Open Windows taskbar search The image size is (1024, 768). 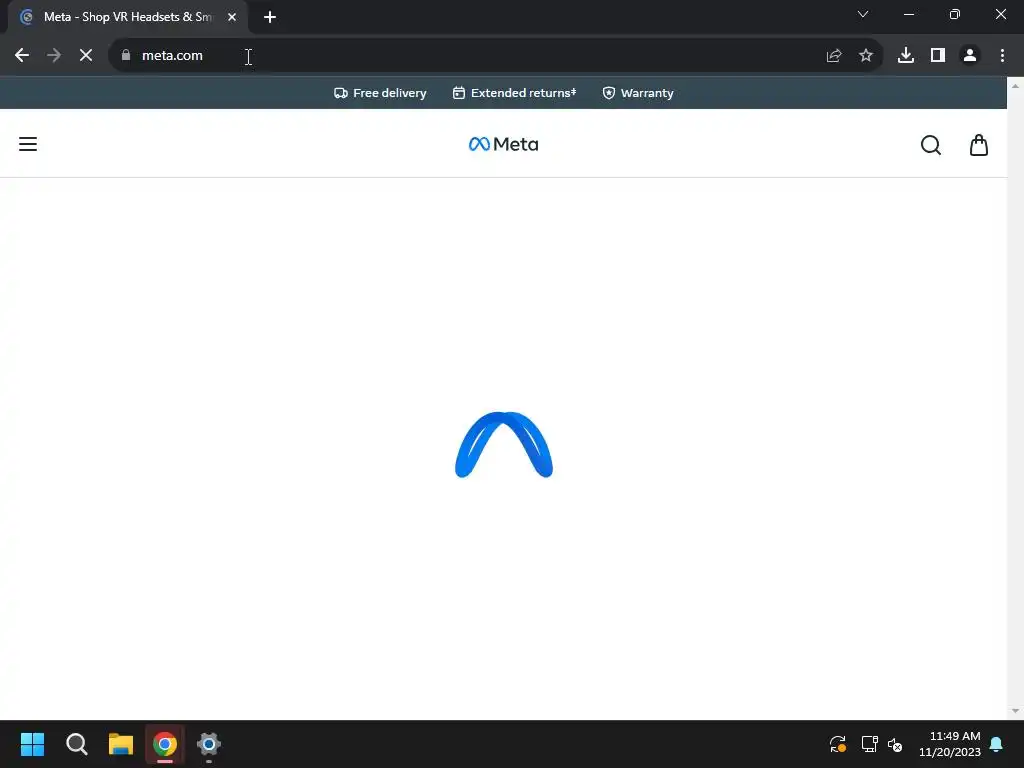pos(76,744)
